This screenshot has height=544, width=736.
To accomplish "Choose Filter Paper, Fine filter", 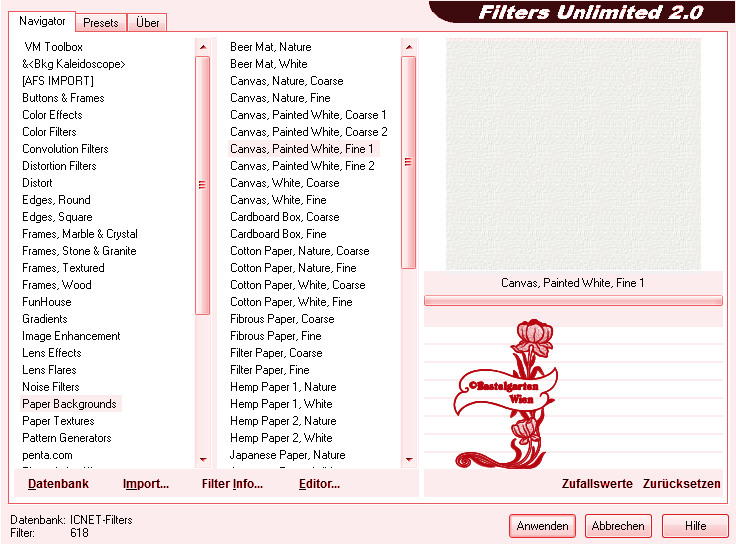I will (x=270, y=369).
